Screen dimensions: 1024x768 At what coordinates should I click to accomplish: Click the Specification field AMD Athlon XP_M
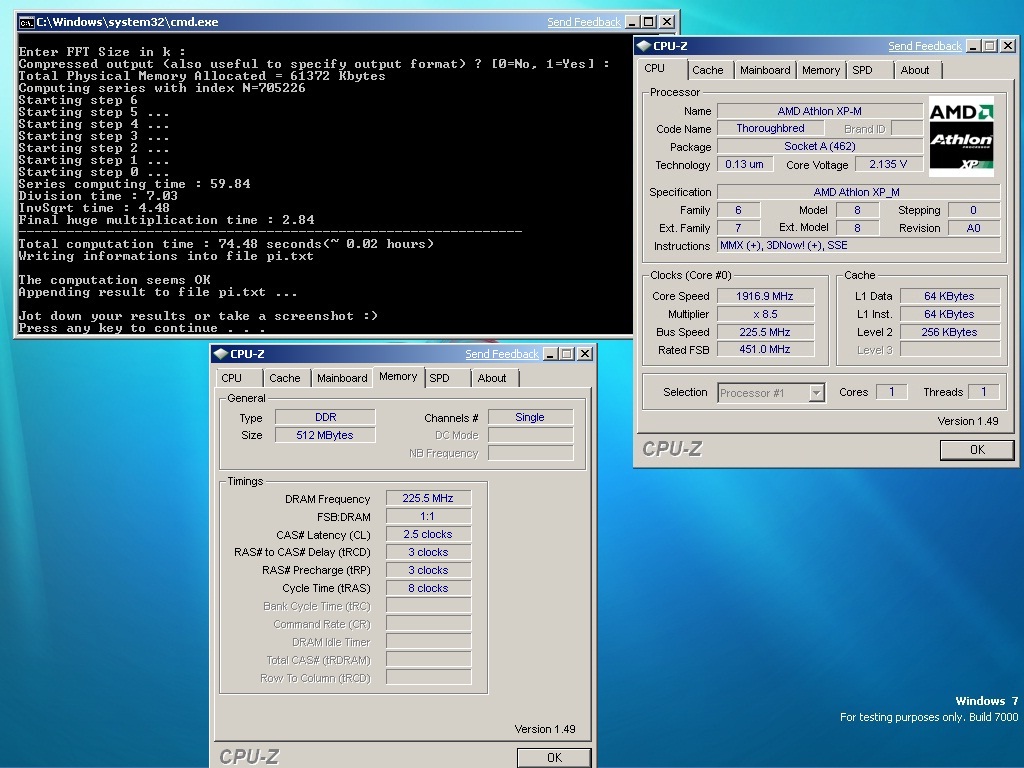tap(858, 192)
